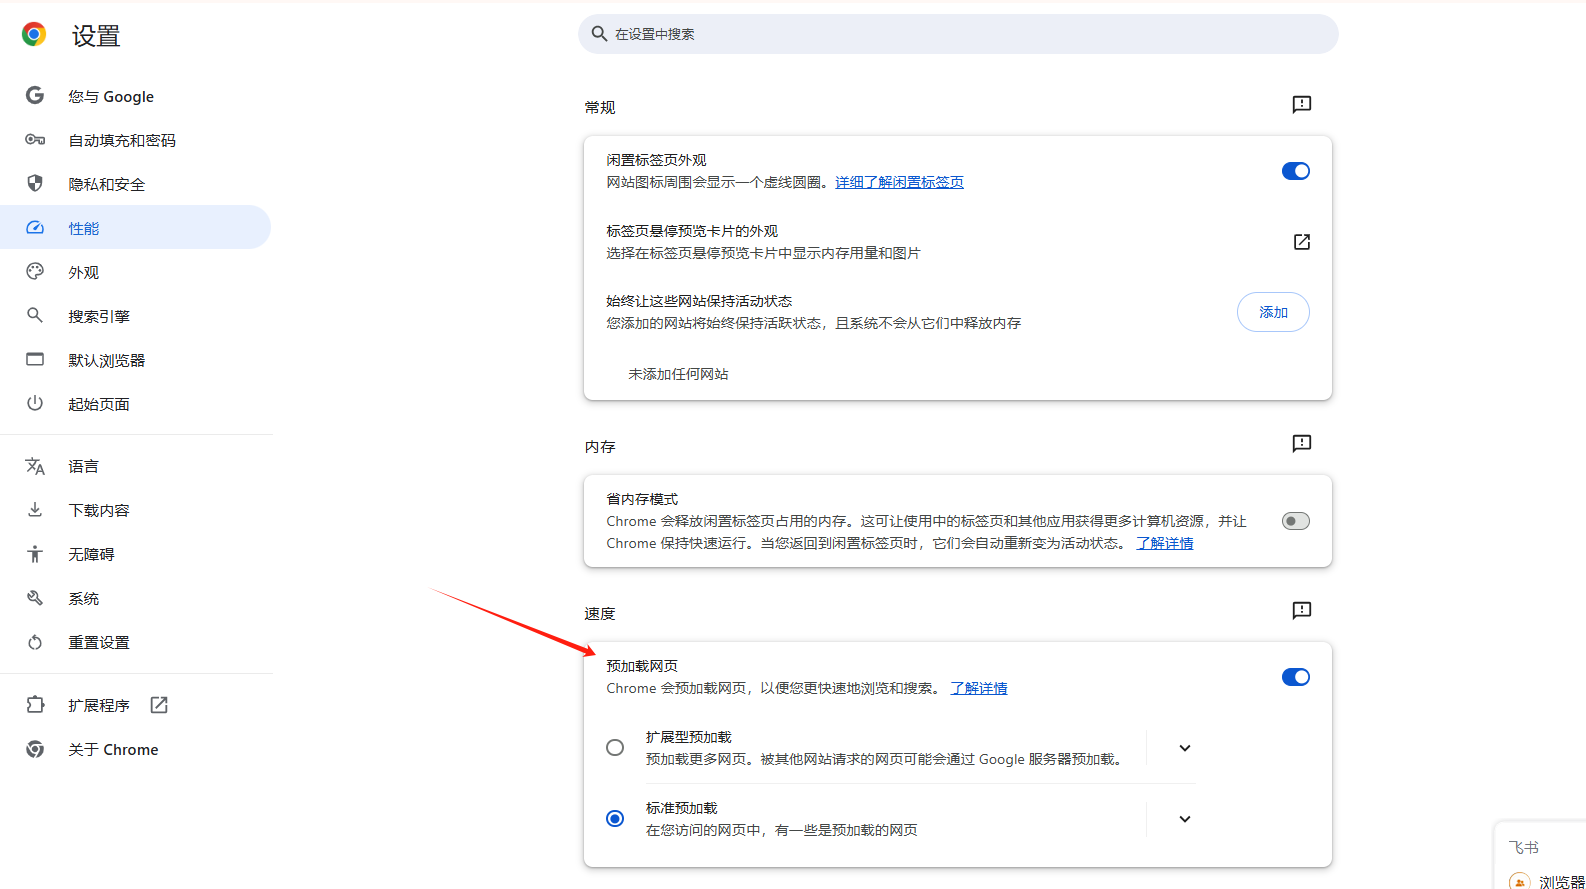This screenshot has width=1586, height=889.
Task: Open 了解详情 link under 预加载网页
Action: (978, 688)
